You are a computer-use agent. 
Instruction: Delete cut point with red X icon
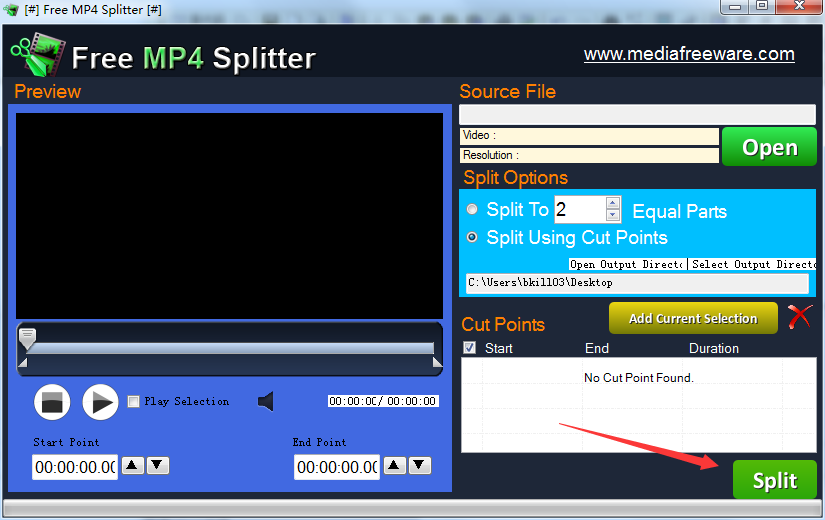[799, 317]
